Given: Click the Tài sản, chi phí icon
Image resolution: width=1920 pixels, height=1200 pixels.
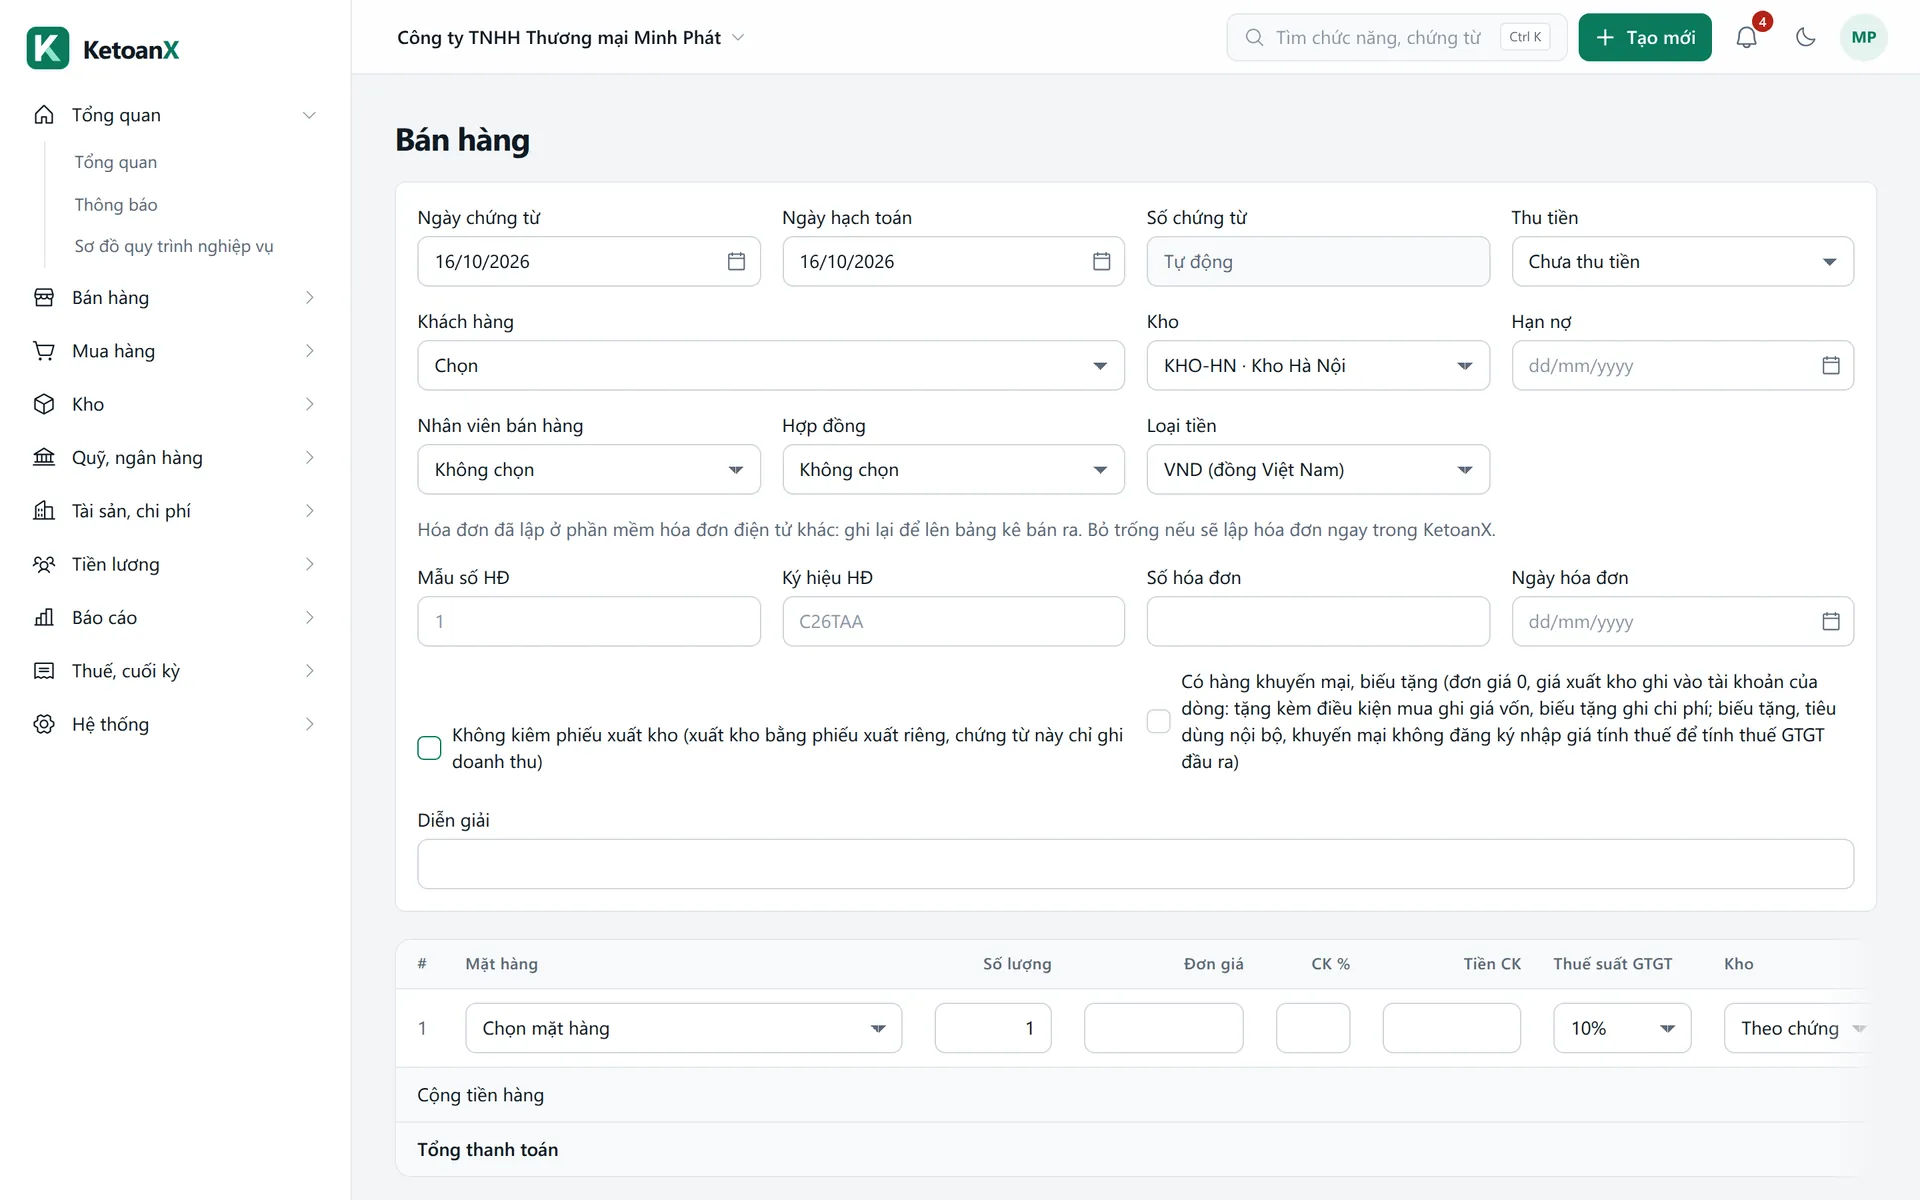Looking at the screenshot, I should 44,511.
